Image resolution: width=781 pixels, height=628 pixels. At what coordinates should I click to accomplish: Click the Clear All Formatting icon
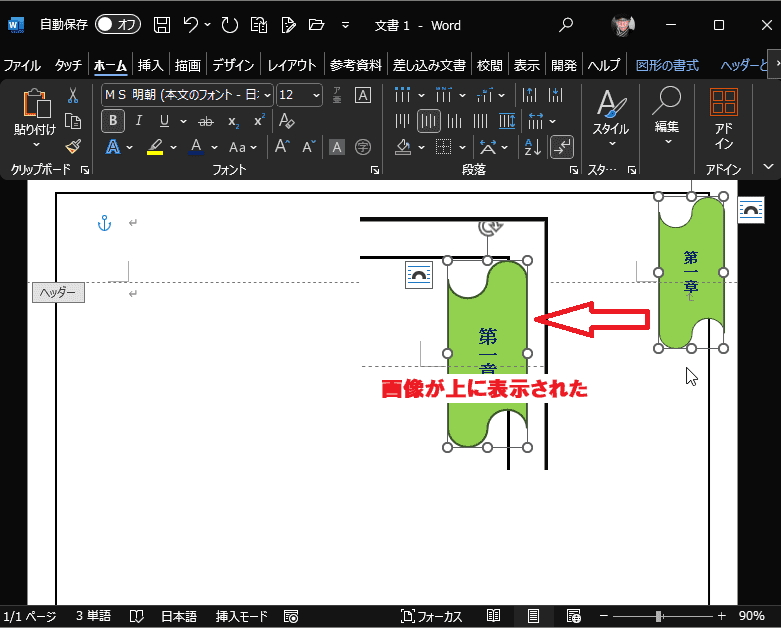(286, 121)
